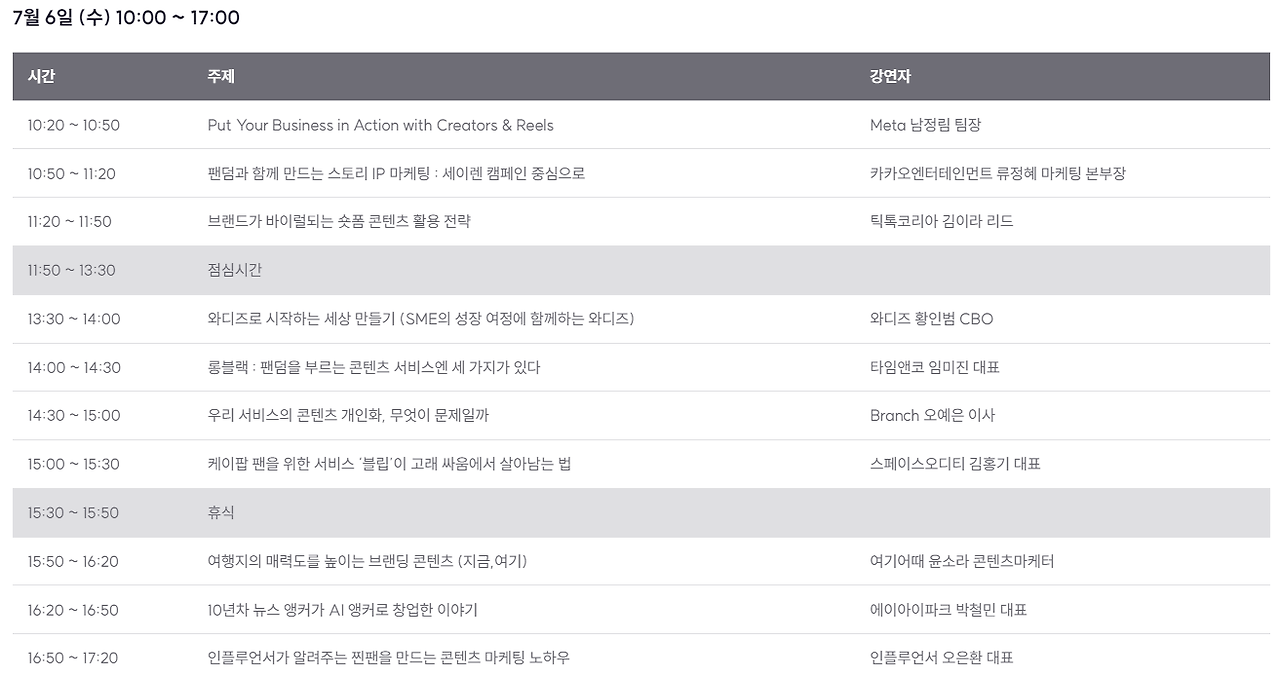1280x677 pixels.
Task: Click the speaker 인플루언서 오은환 대표
Action: (x=941, y=658)
